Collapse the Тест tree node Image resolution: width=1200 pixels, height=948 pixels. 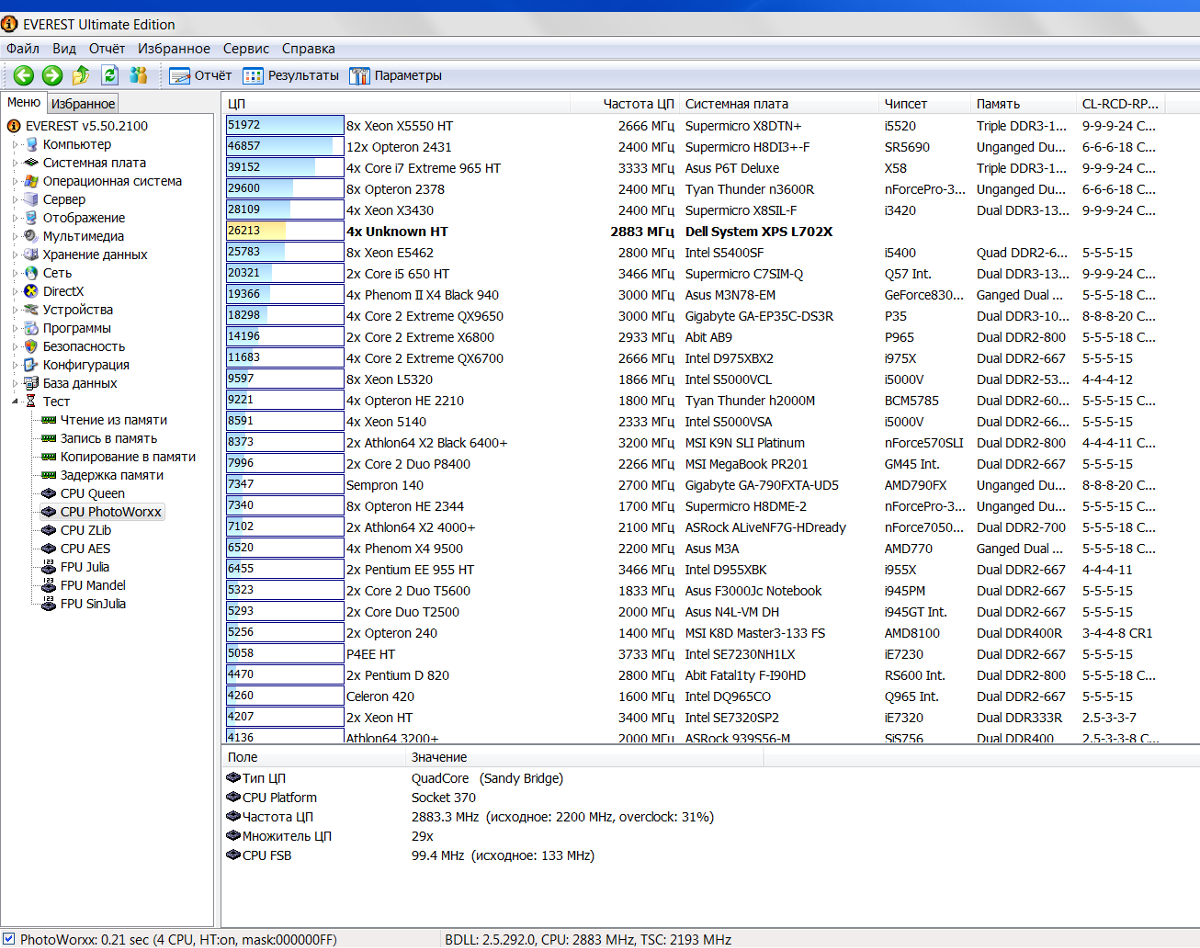coord(15,402)
